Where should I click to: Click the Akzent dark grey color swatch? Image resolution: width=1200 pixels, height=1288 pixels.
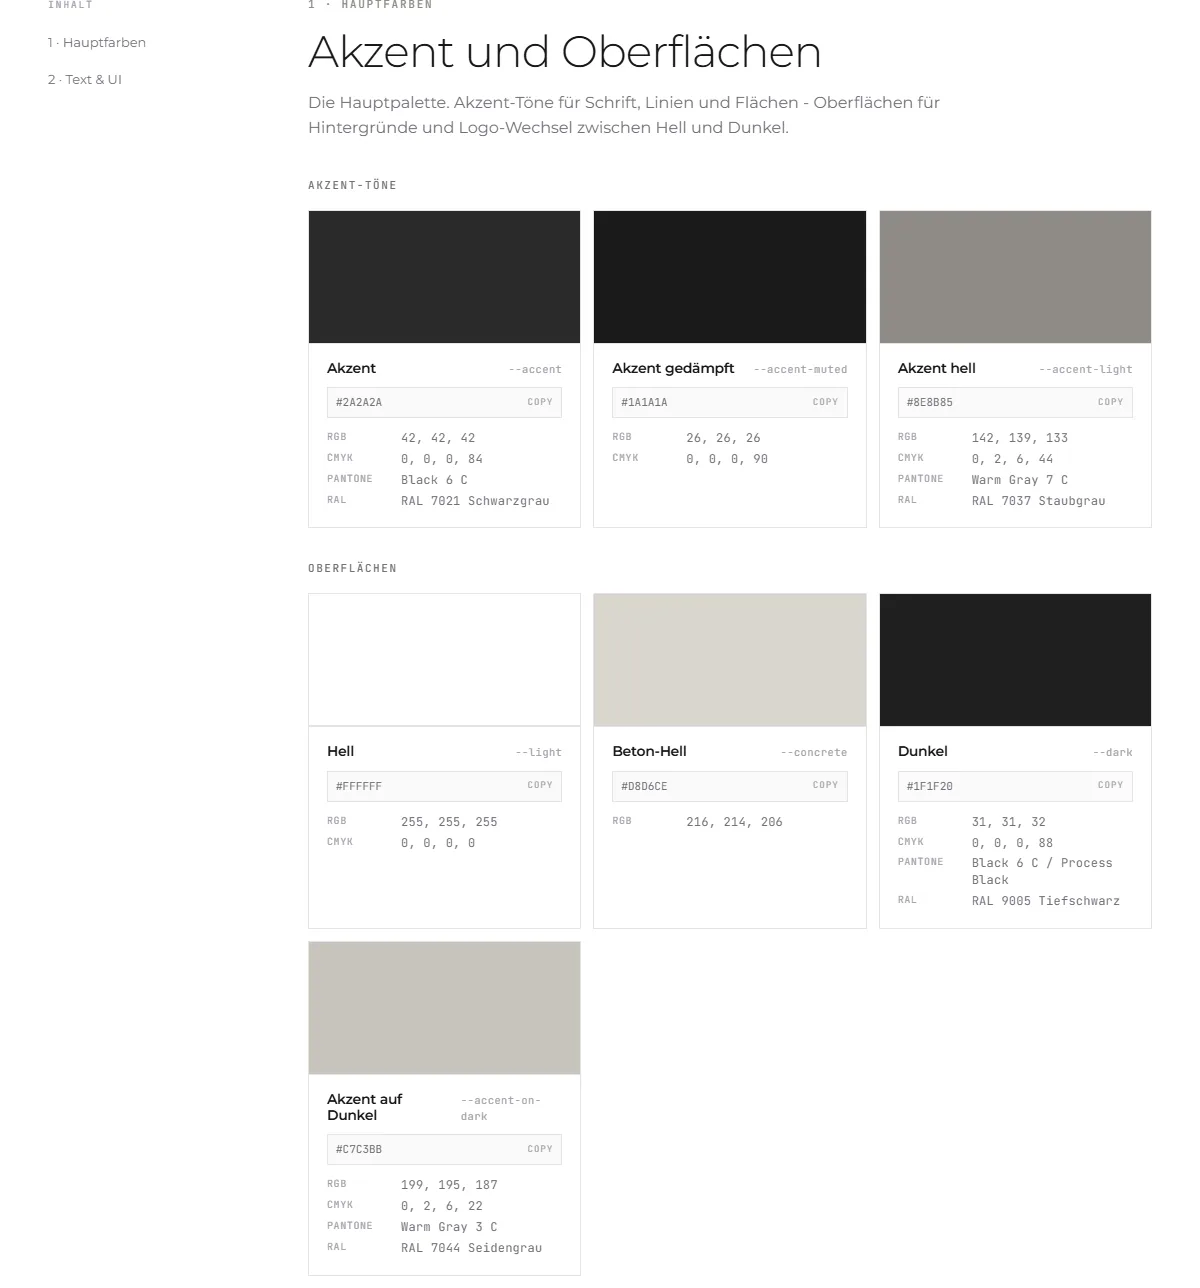coord(444,277)
